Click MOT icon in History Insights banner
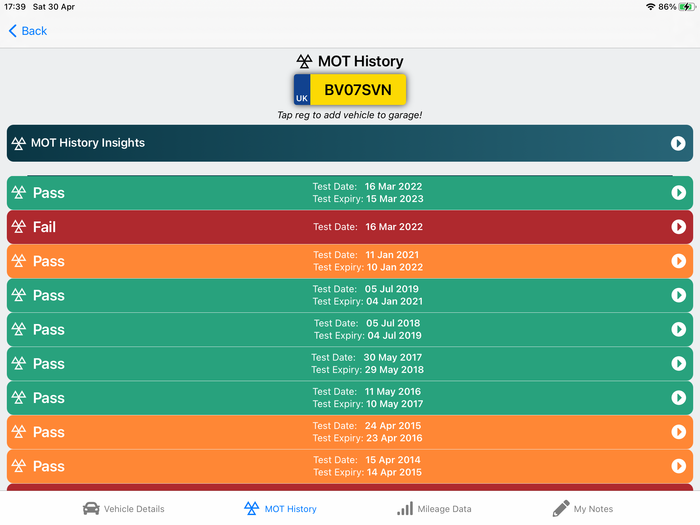 coord(19,143)
